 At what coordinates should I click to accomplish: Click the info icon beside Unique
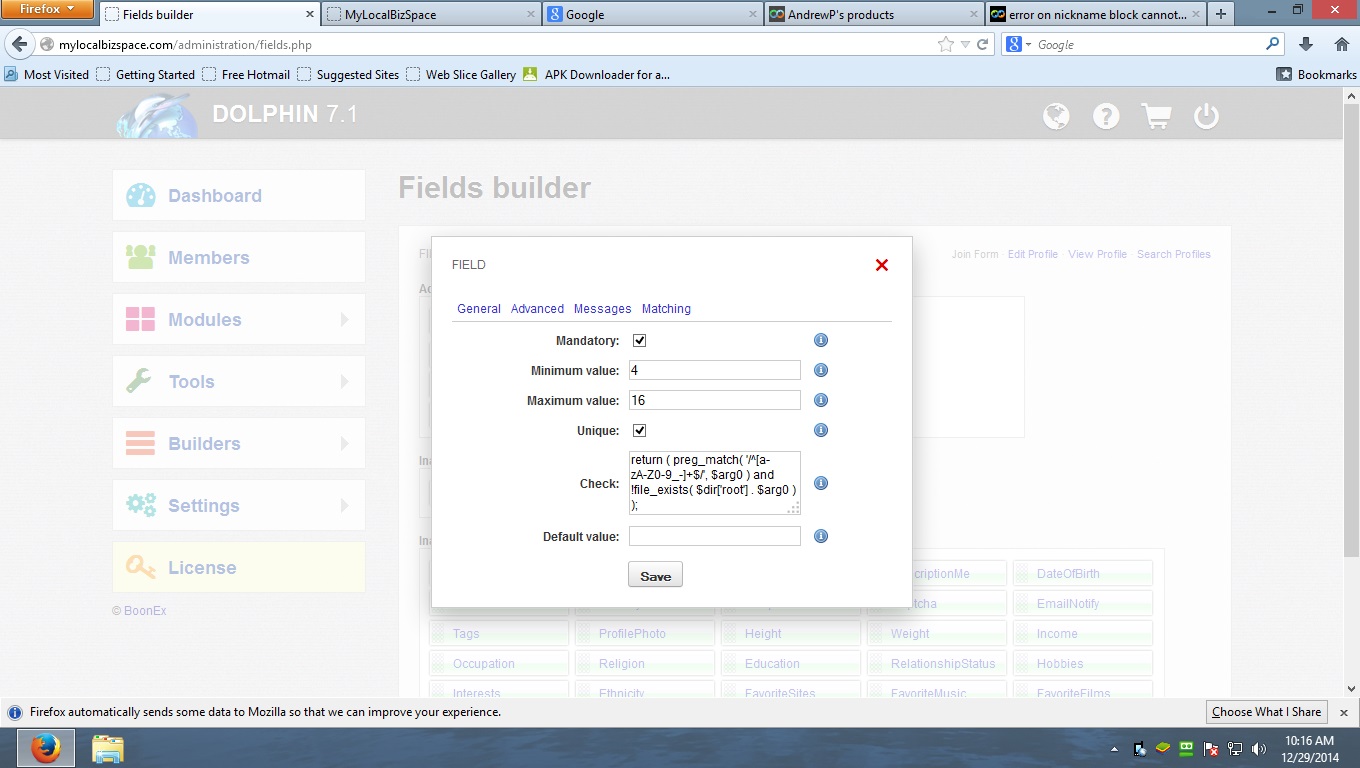pyautogui.click(x=821, y=430)
